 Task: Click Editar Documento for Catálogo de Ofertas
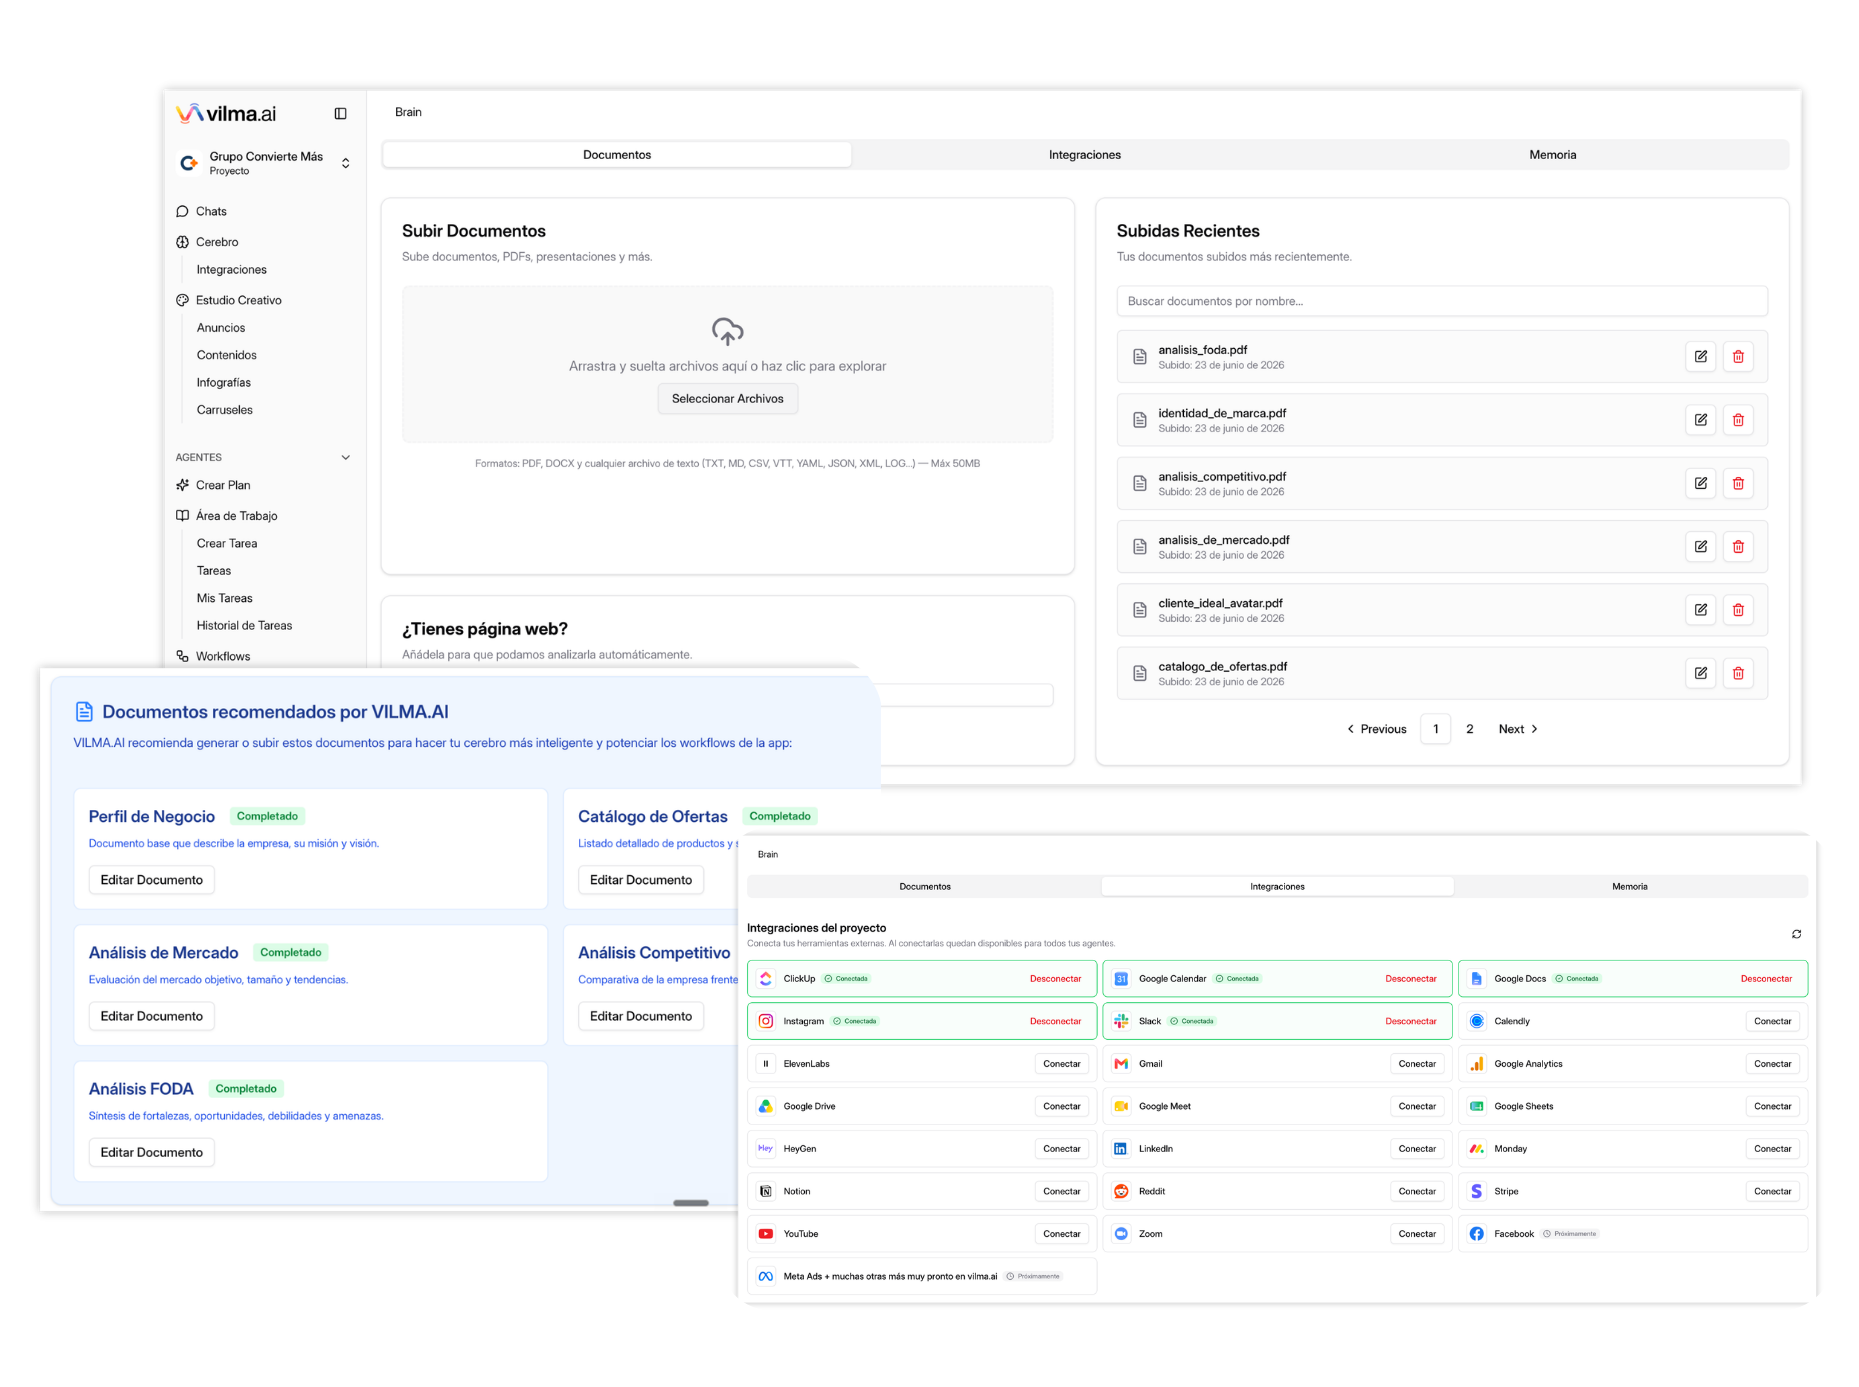click(641, 880)
